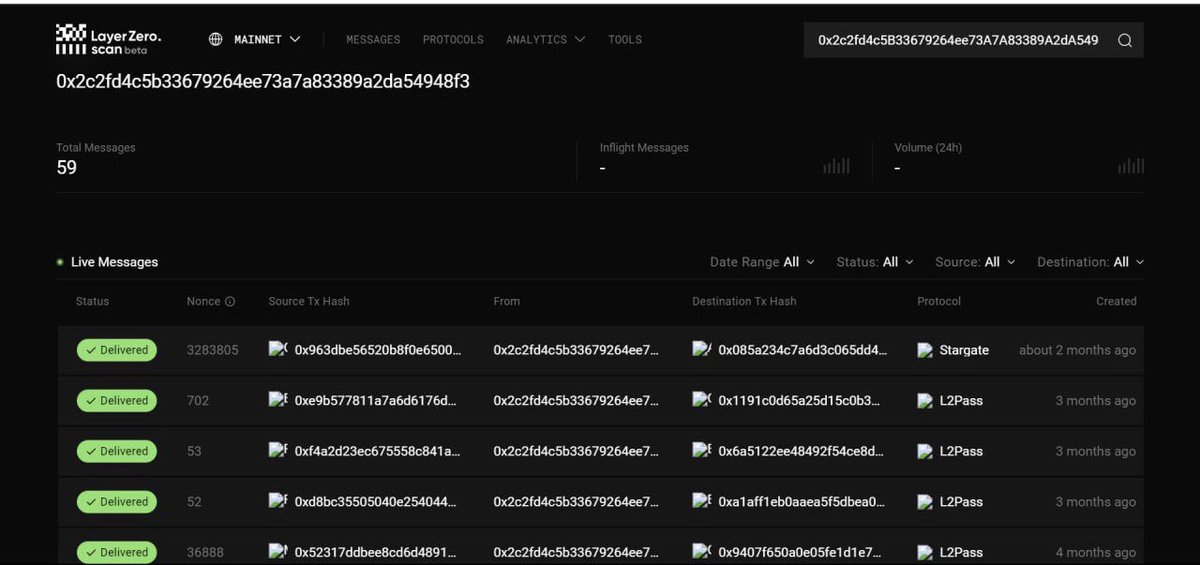Open source tx hash 0xe9b577811a7a6d6176d
Viewport: 1200px width, 565px height.
[x=376, y=401]
